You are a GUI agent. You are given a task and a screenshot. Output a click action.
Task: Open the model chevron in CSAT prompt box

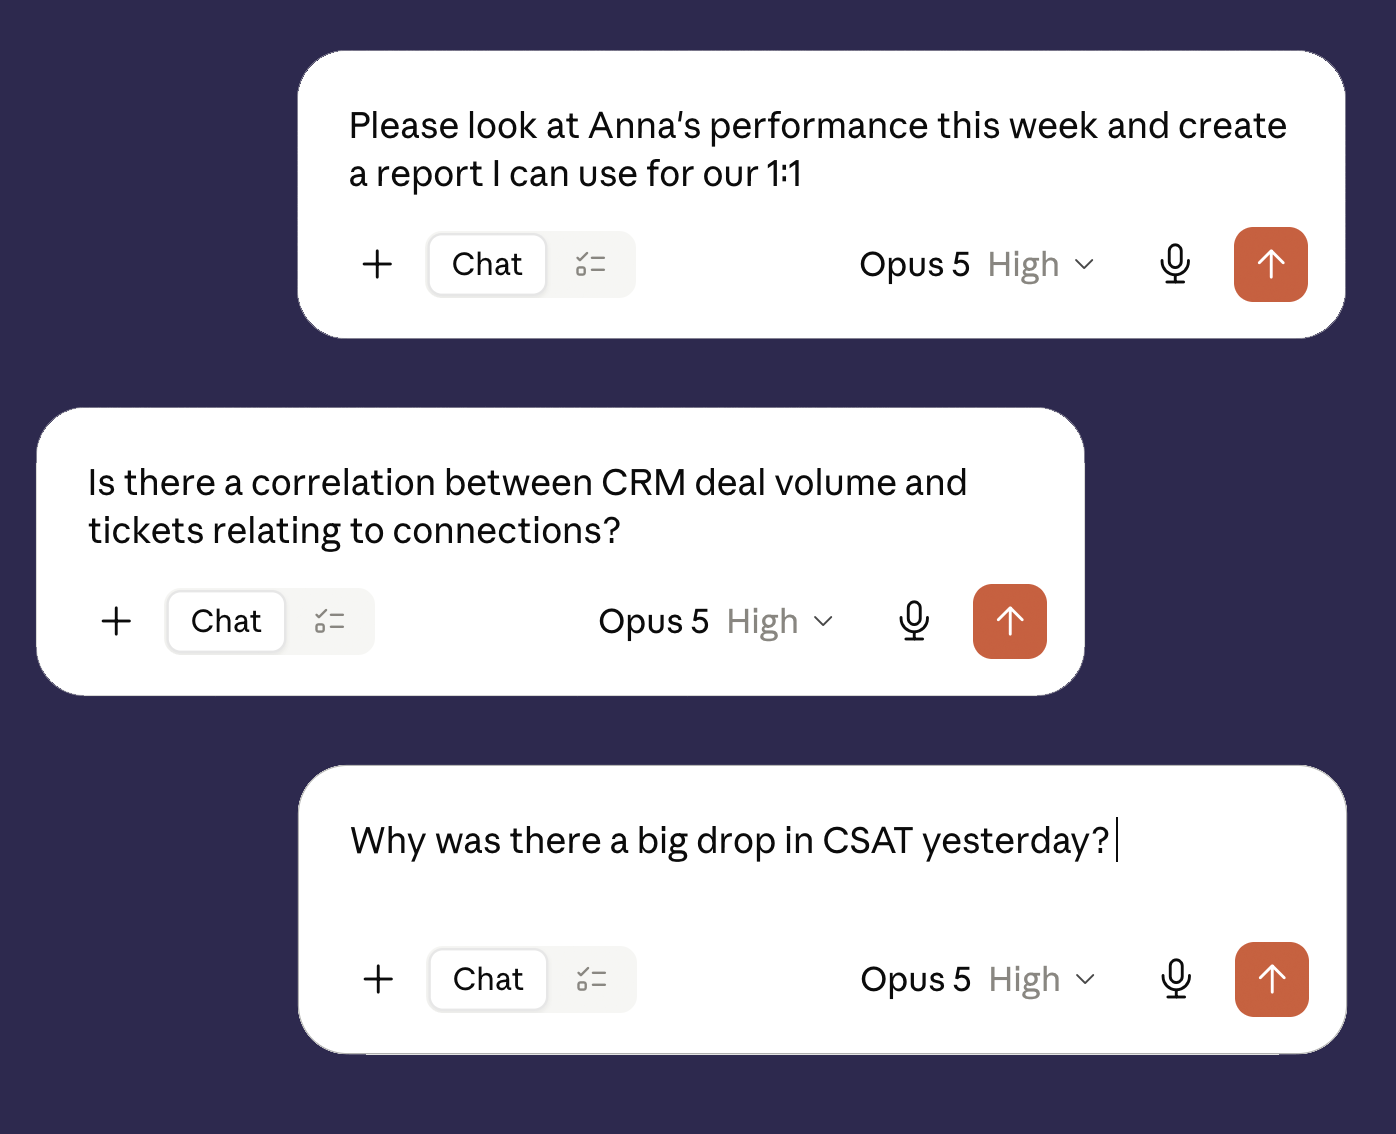point(1085,980)
